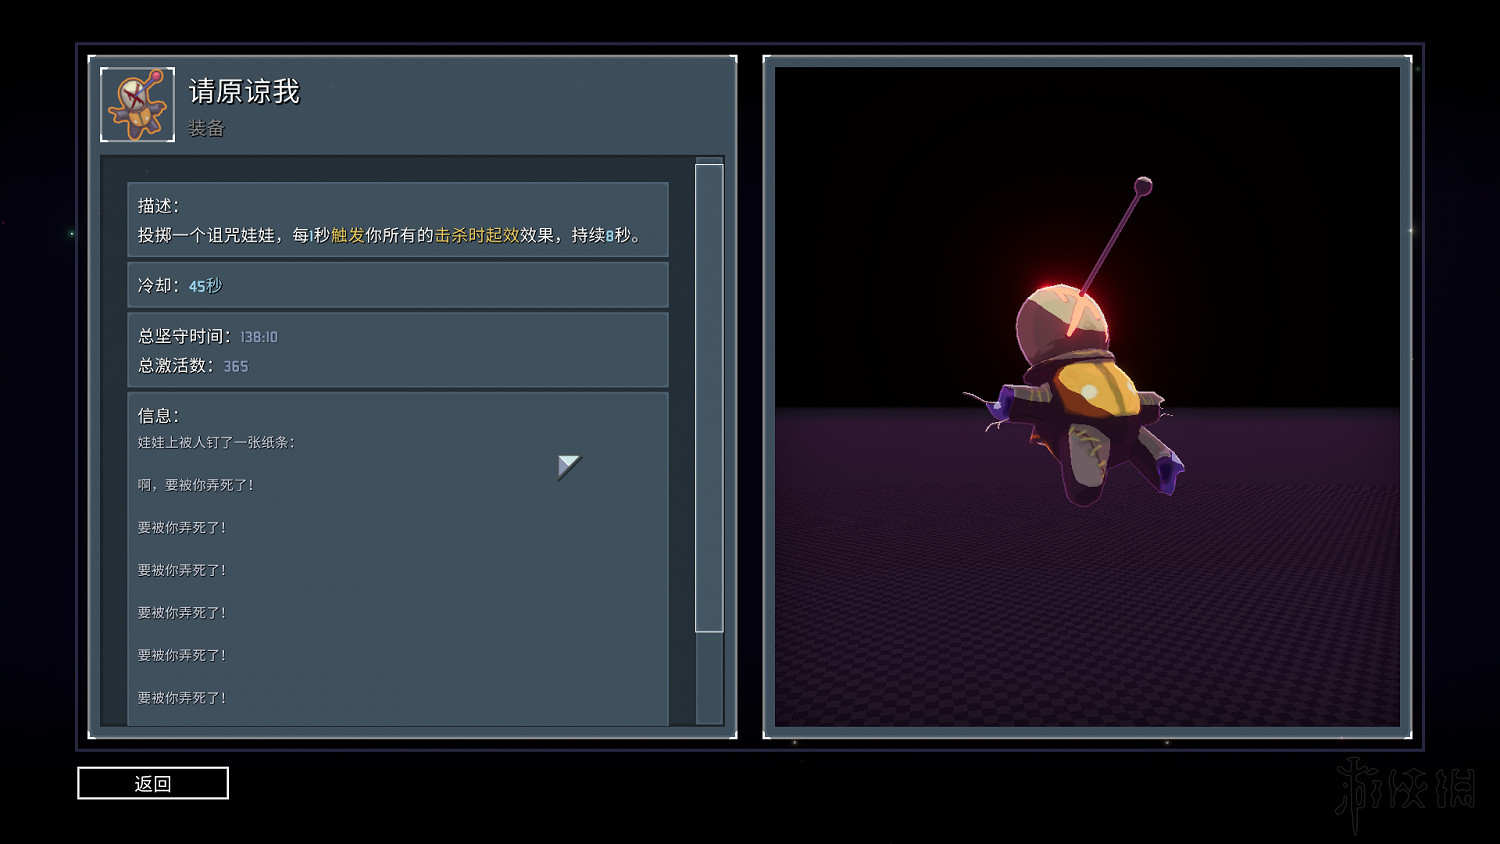Click the yellow 击杀时起效 keyword
The height and width of the screenshot is (844, 1500).
point(476,235)
